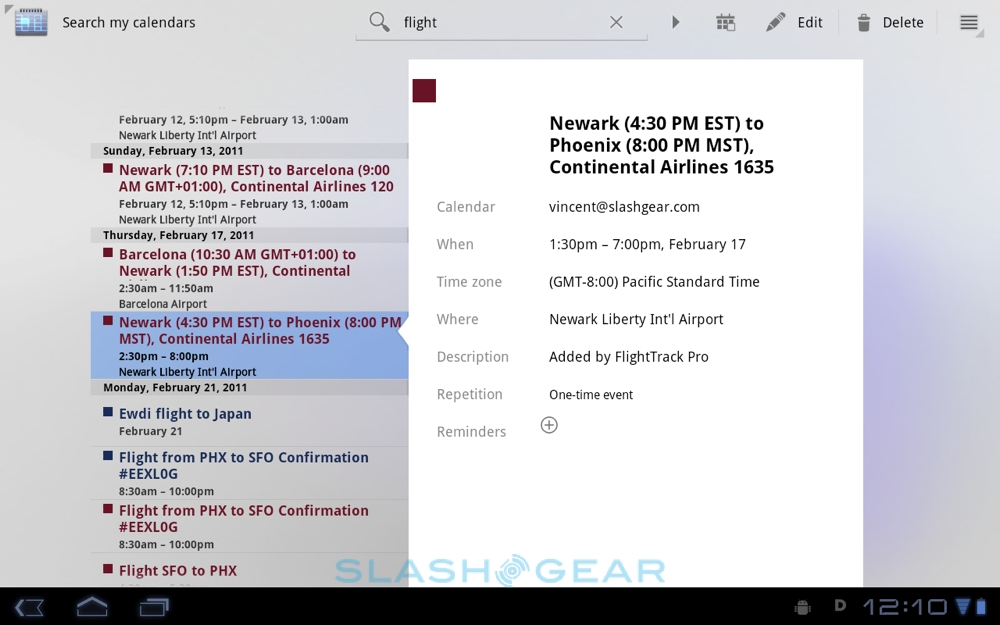Open the overflow menu icon
The width and height of the screenshot is (1000, 625).
(968, 22)
